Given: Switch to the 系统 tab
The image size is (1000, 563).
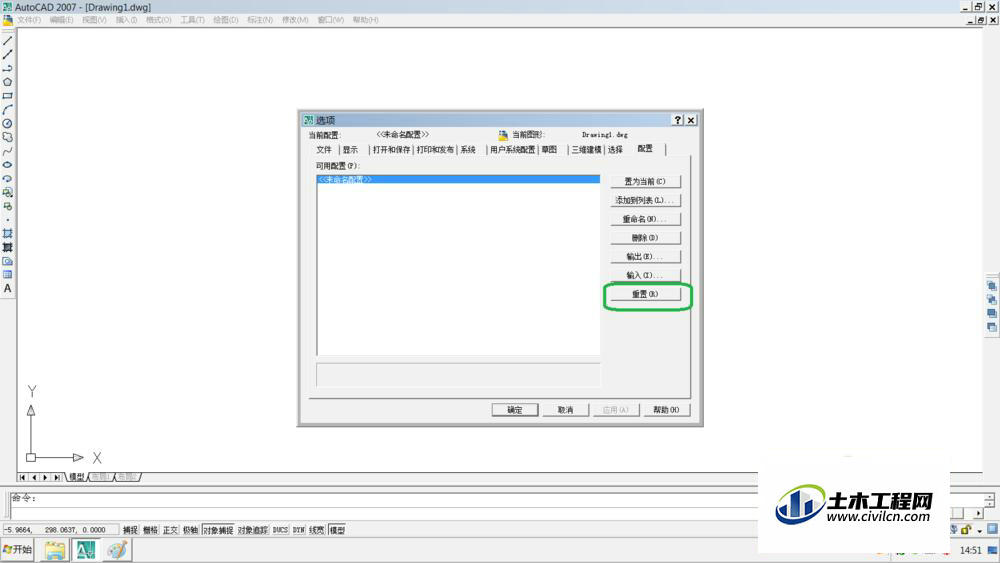Looking at the screenshot, I should click(x=468, y=150).
